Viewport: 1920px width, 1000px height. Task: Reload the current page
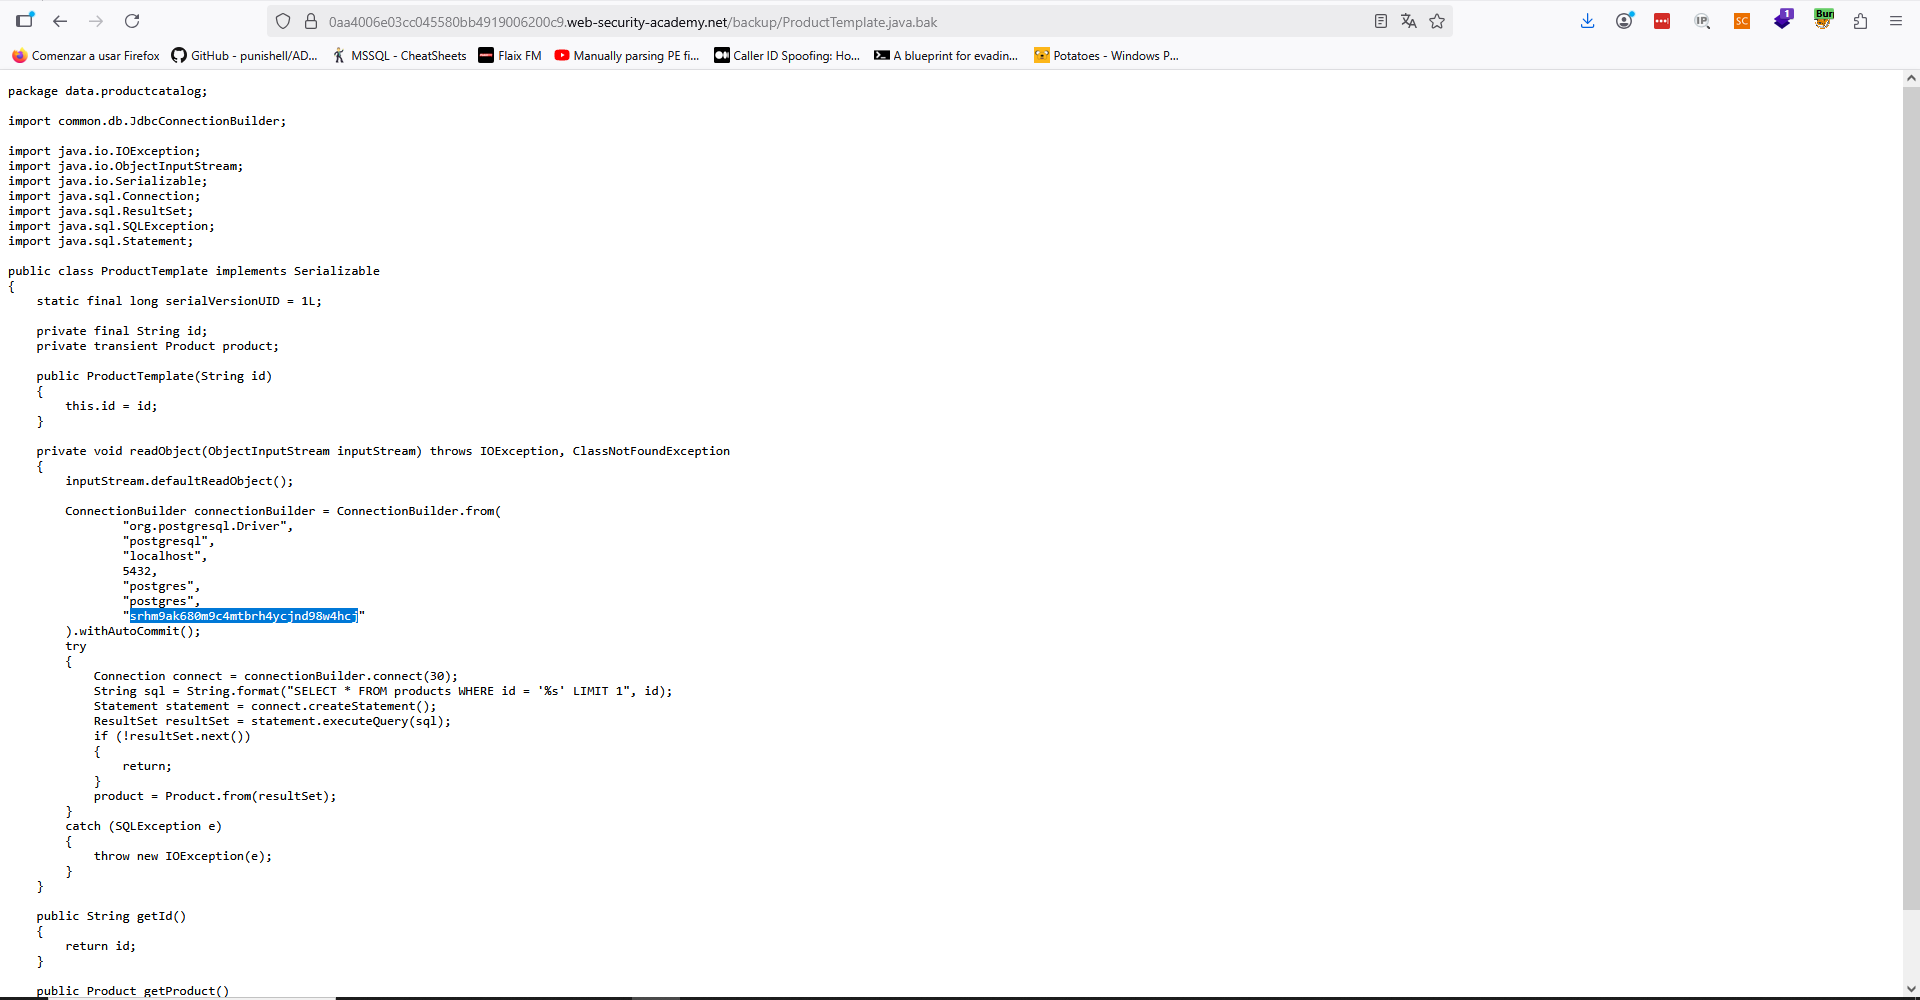click(x=132, y=21)
